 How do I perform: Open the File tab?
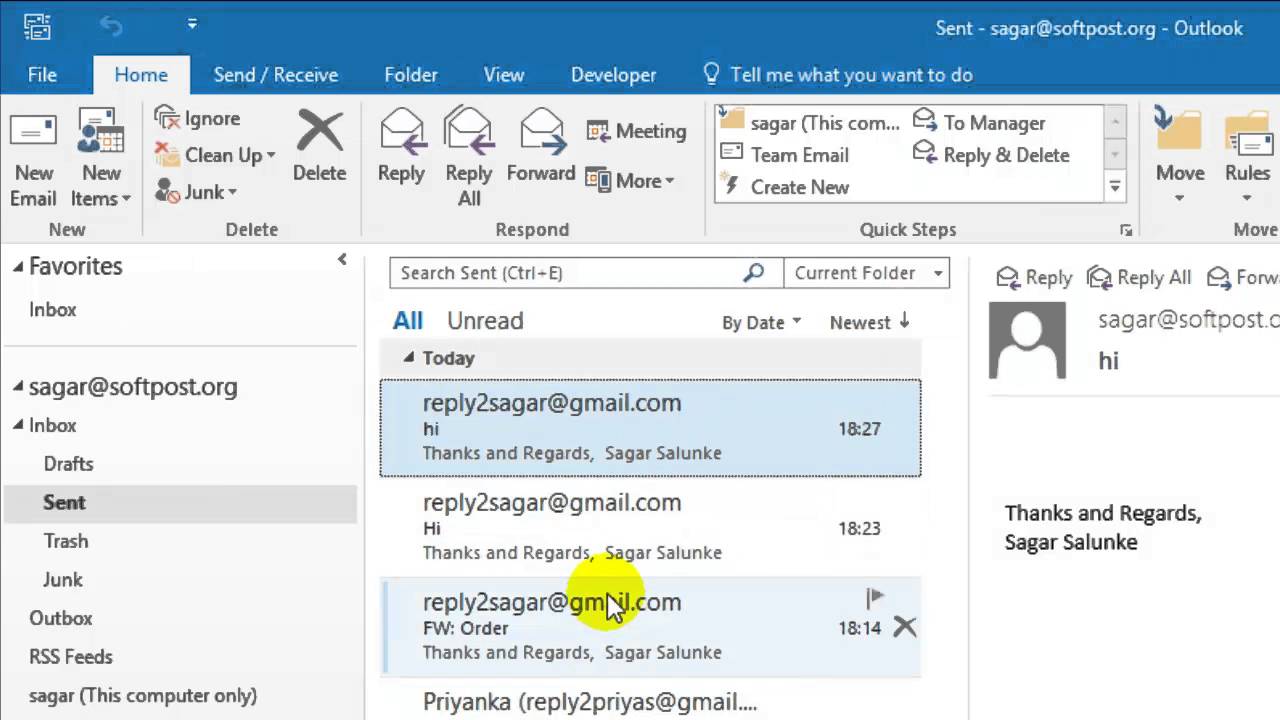click(x=42, y=75)
